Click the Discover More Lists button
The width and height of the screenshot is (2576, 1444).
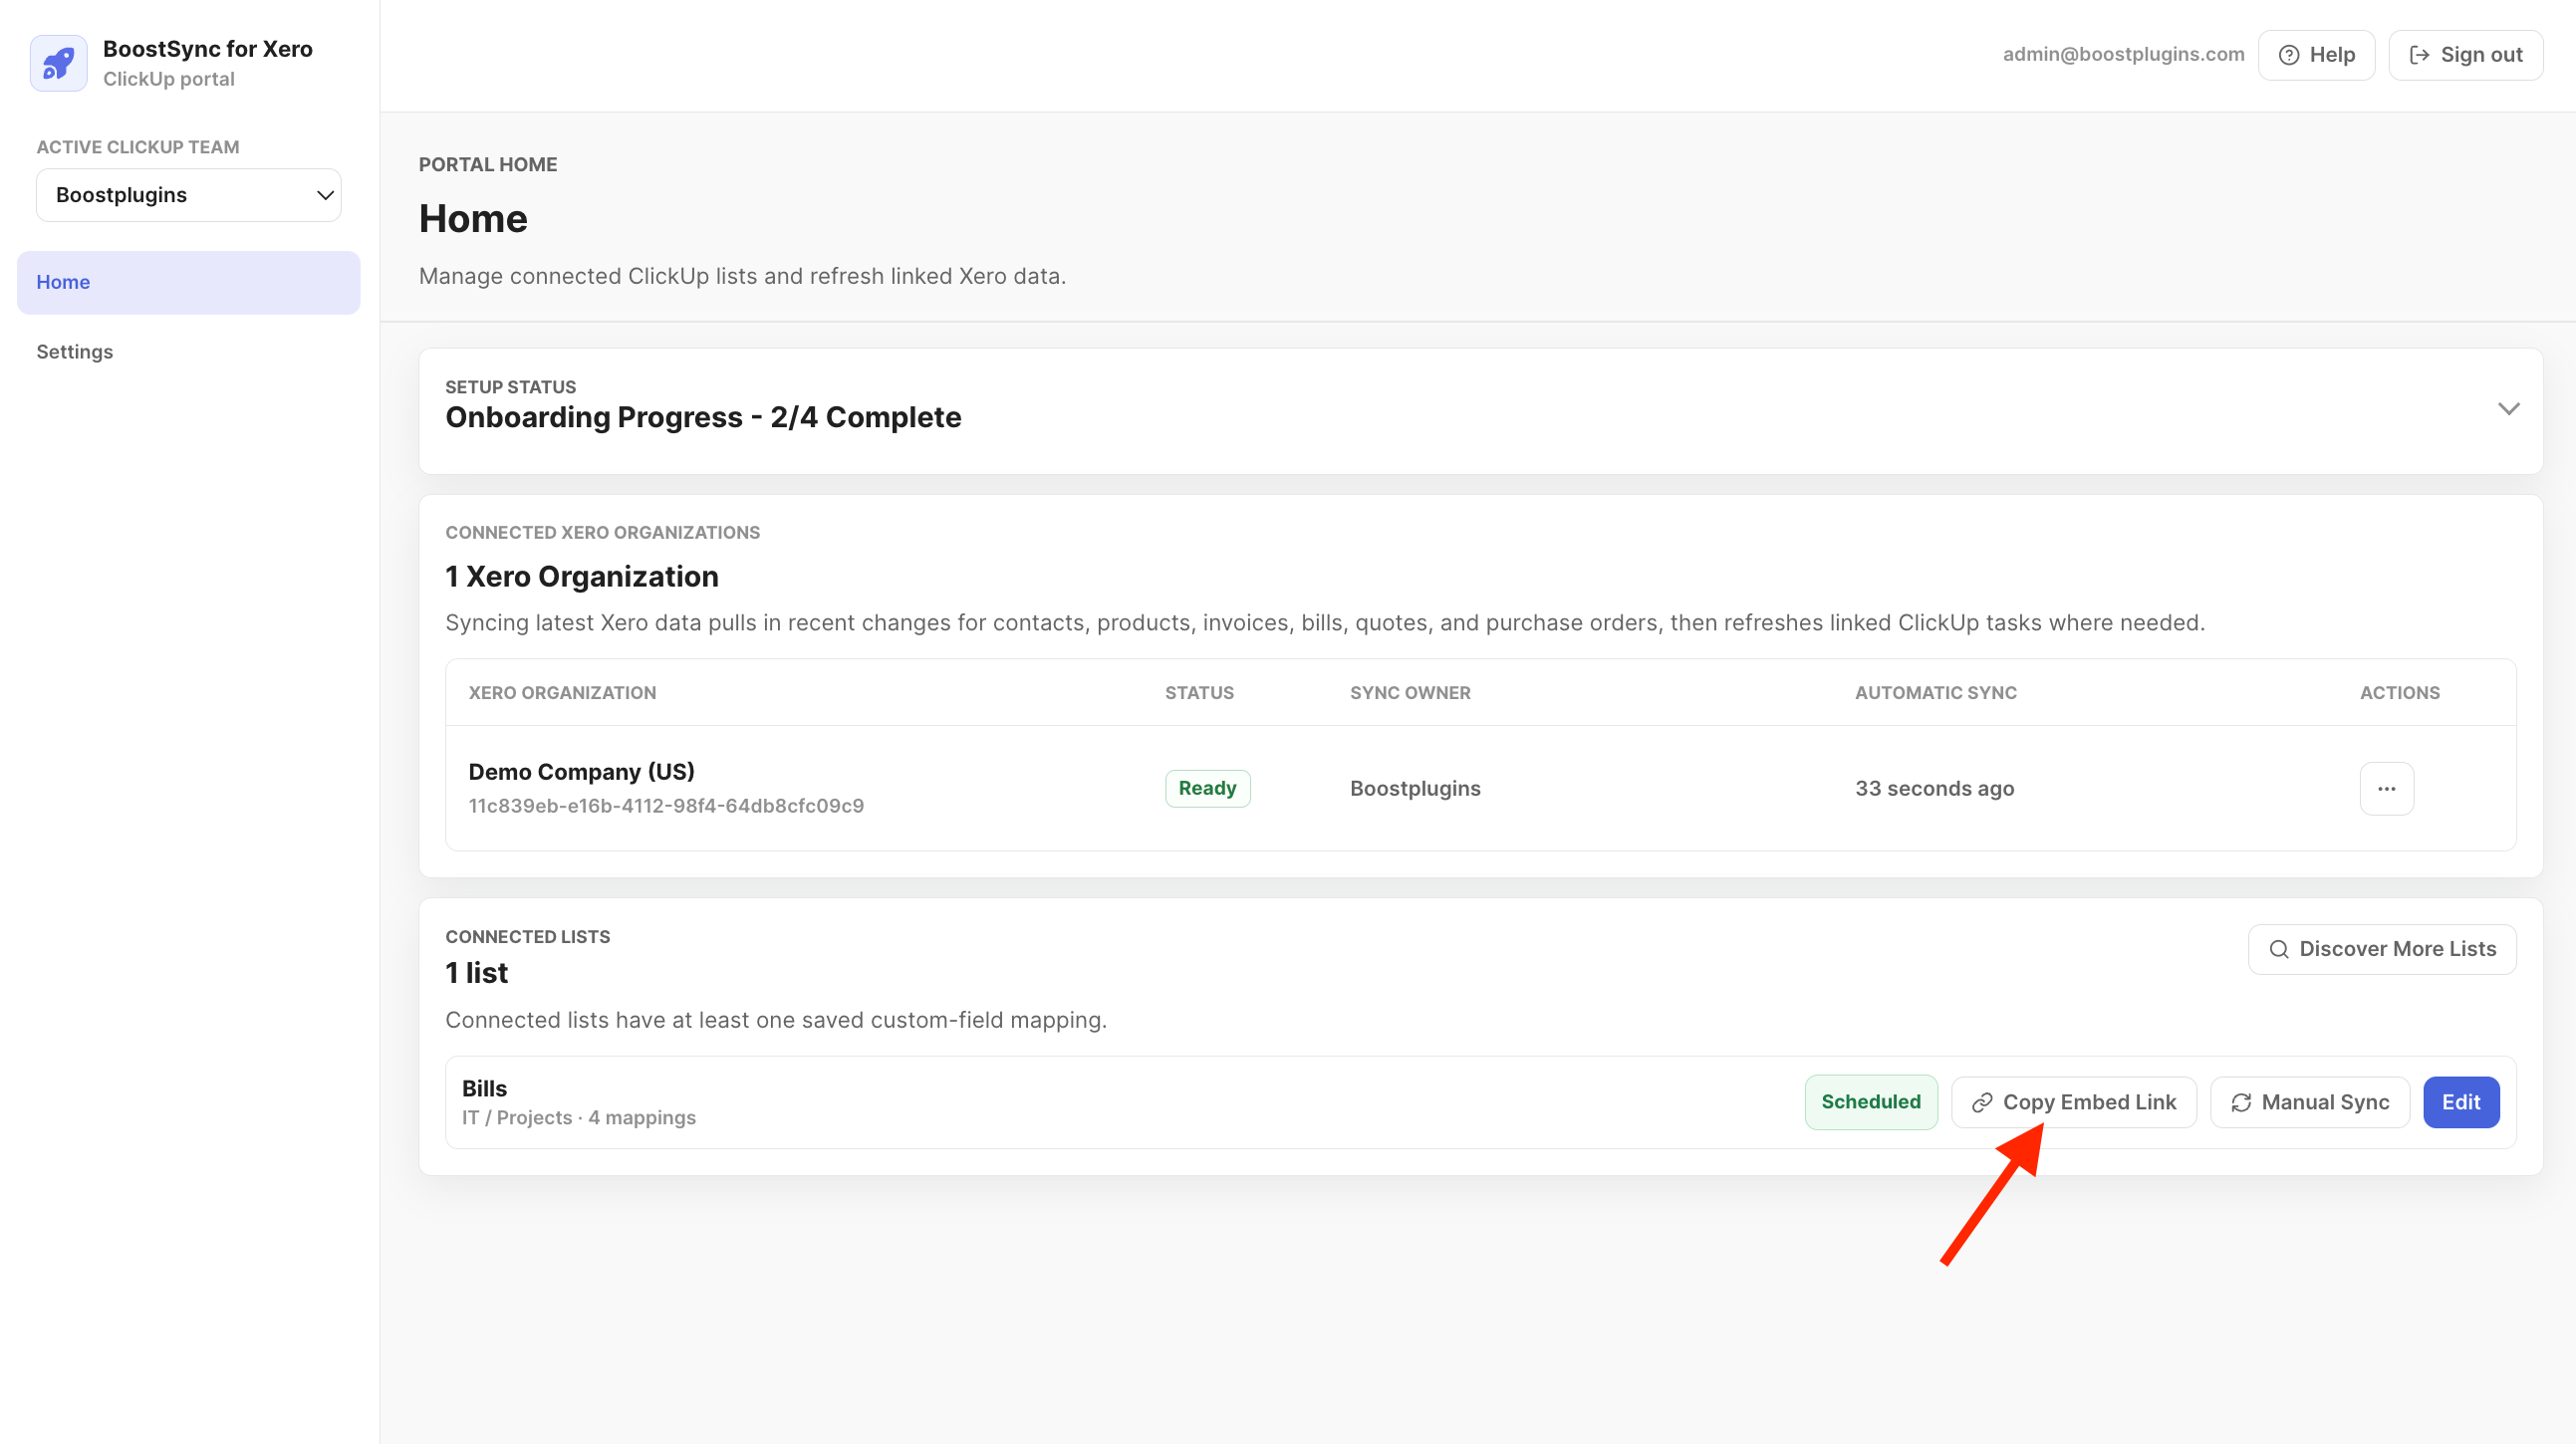2382,949
